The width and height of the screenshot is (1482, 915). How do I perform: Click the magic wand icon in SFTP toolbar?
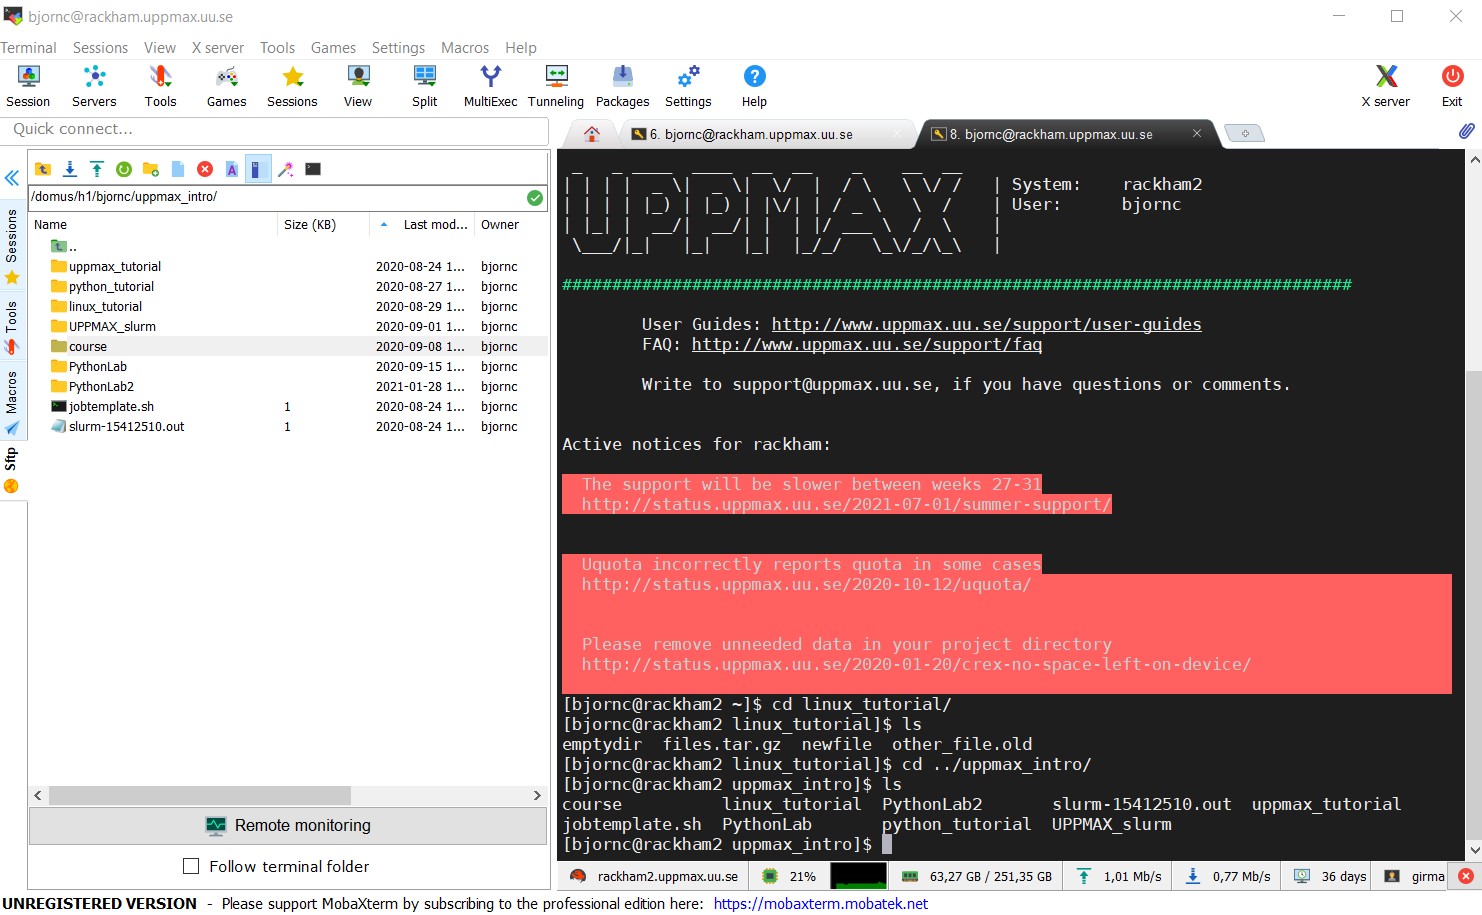tap(286, 169)
